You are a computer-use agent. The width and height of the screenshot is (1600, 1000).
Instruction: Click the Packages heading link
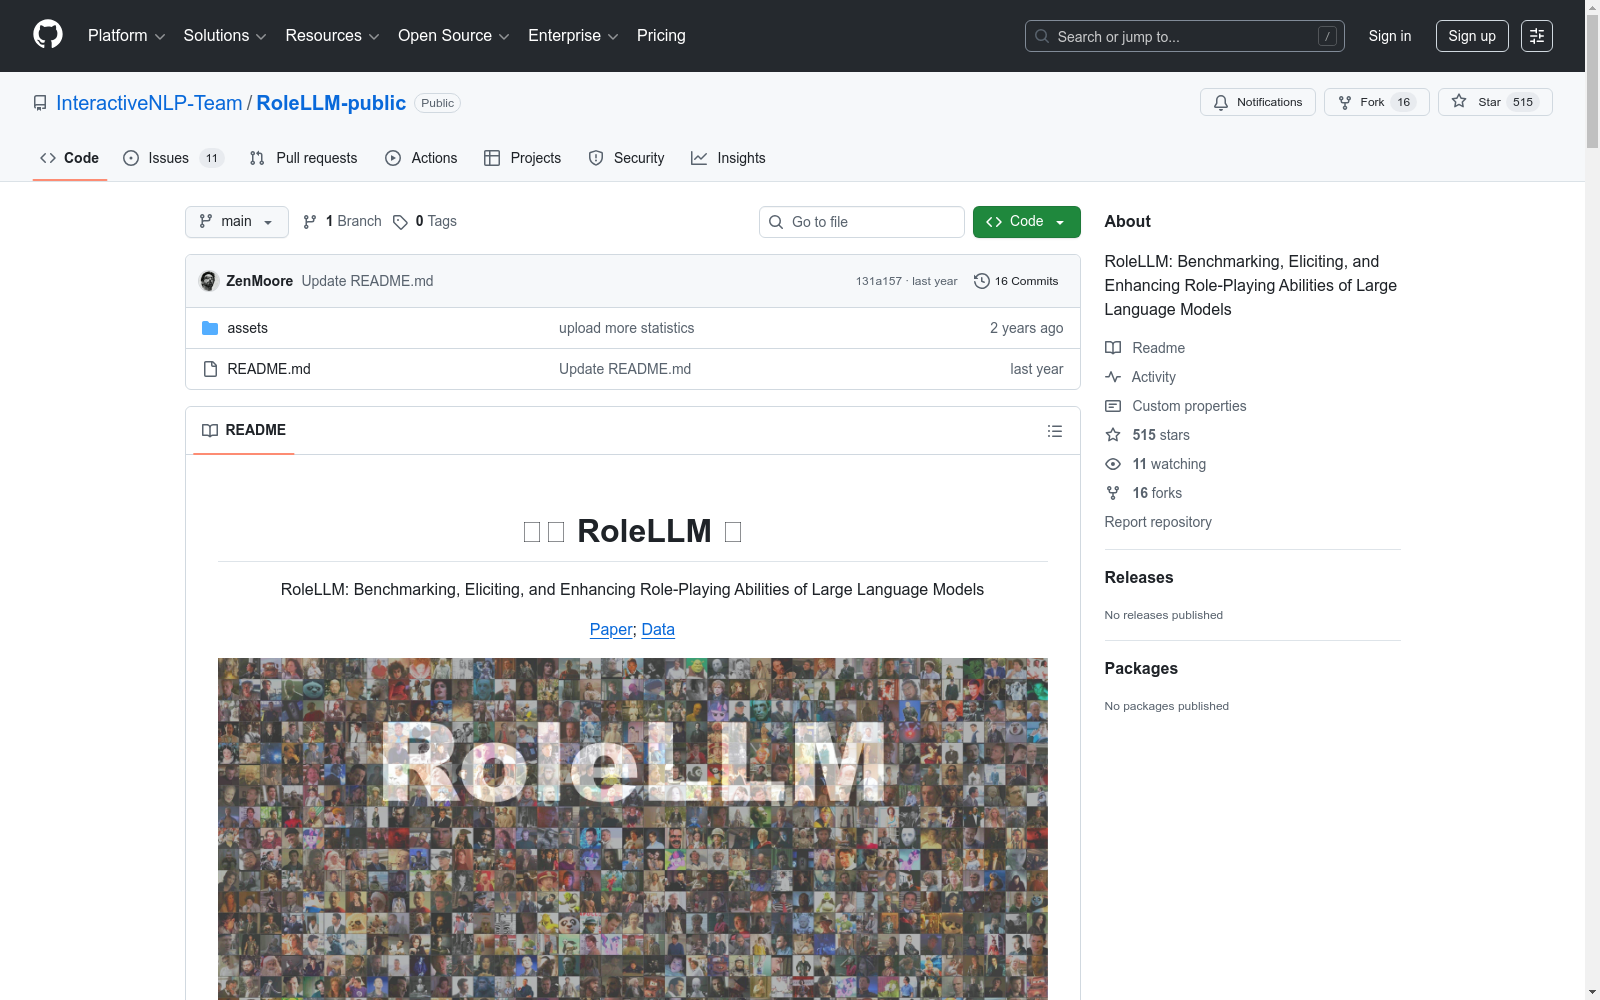pyautogui.click(x=1141, y=668)
